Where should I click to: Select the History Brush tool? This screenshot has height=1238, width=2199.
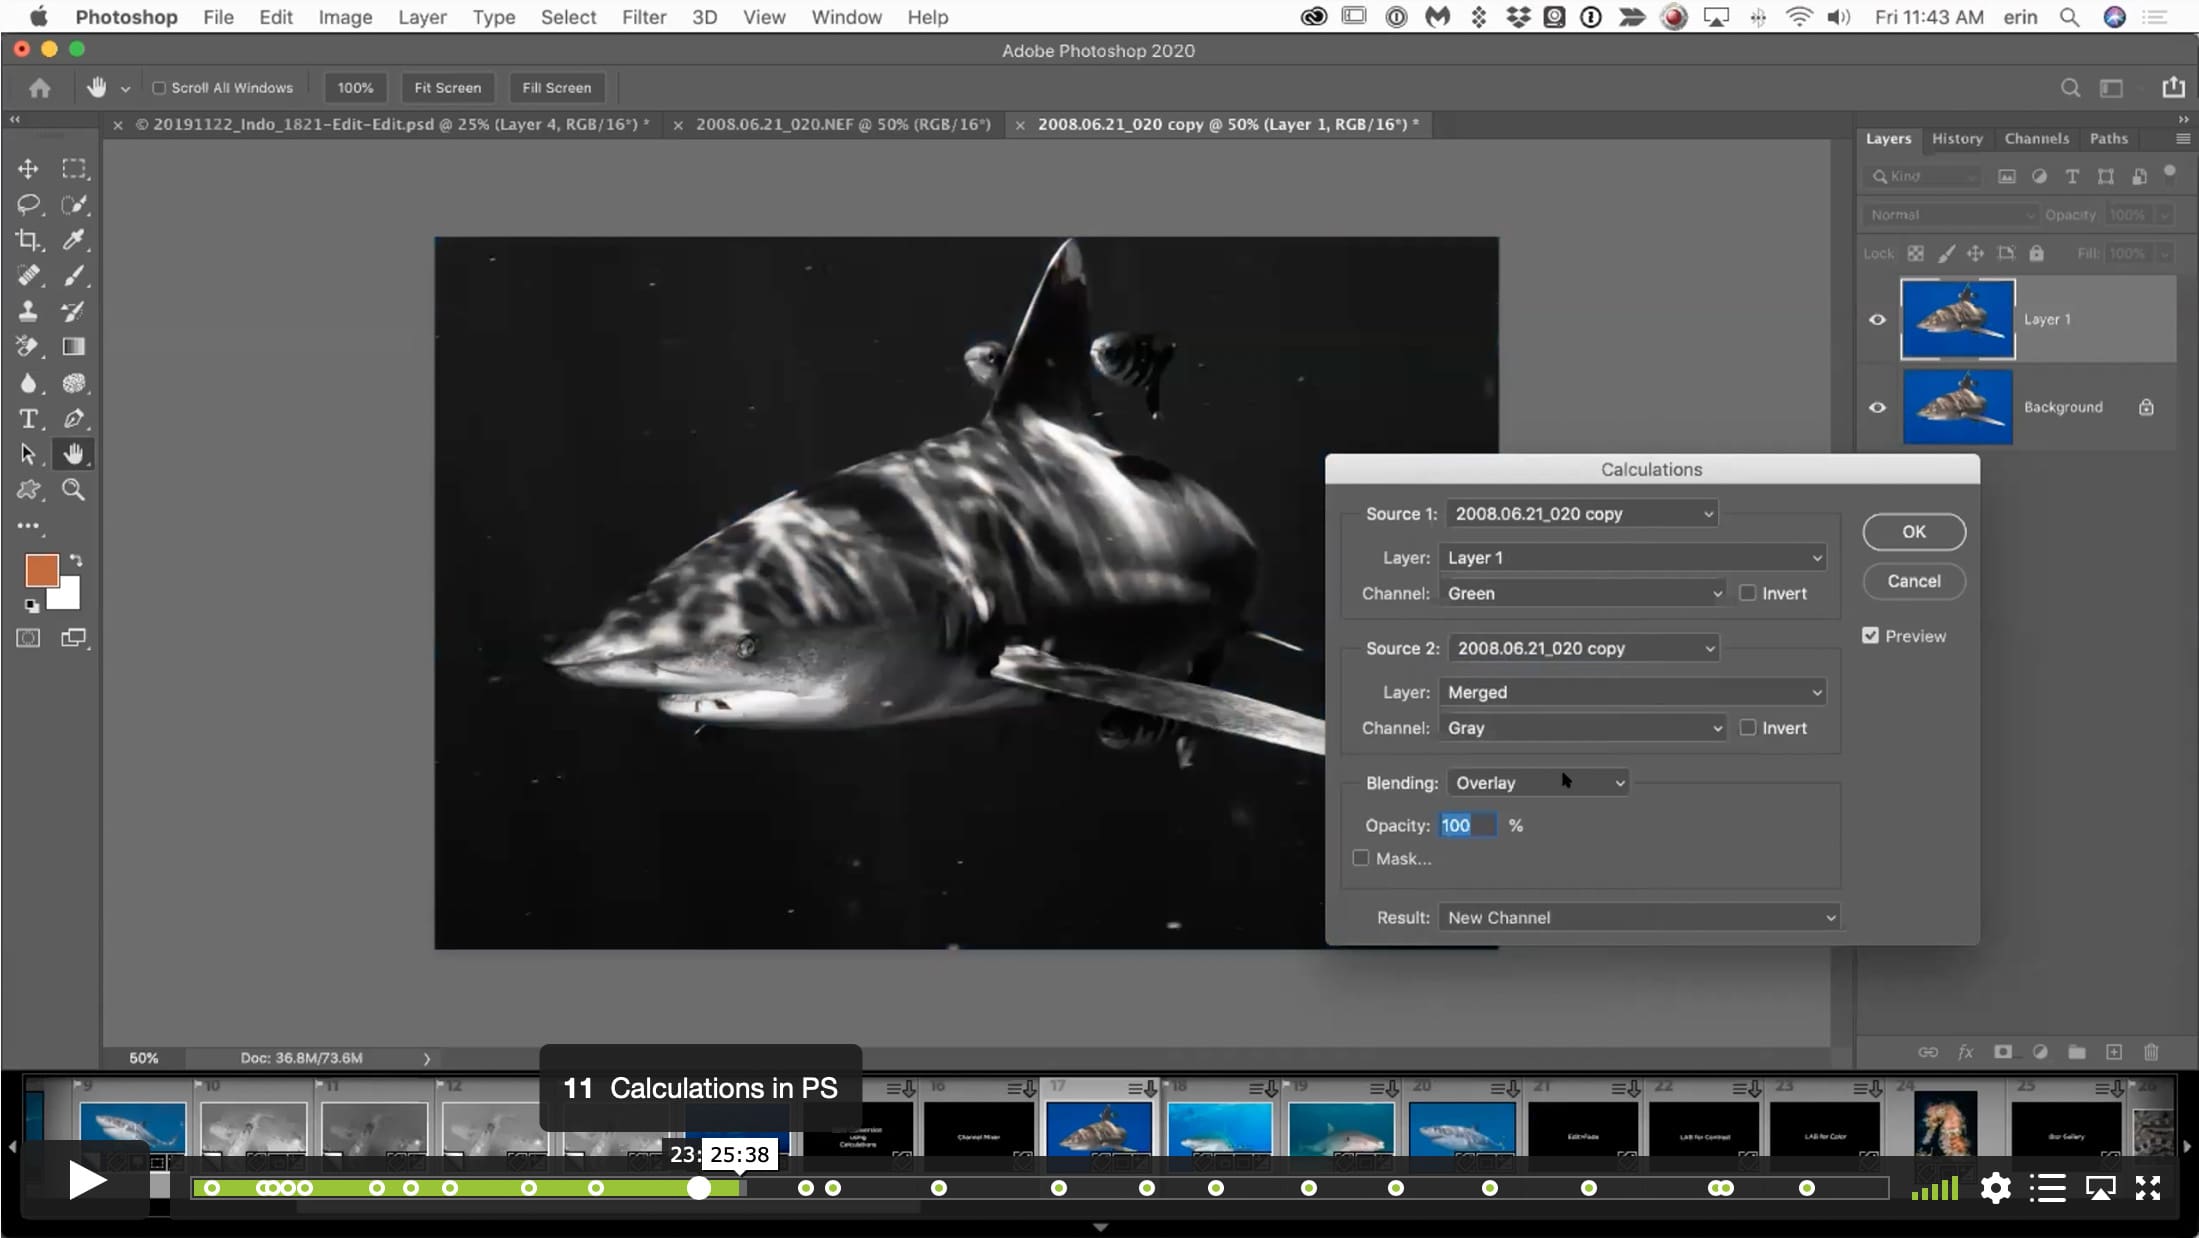(74, 311)
